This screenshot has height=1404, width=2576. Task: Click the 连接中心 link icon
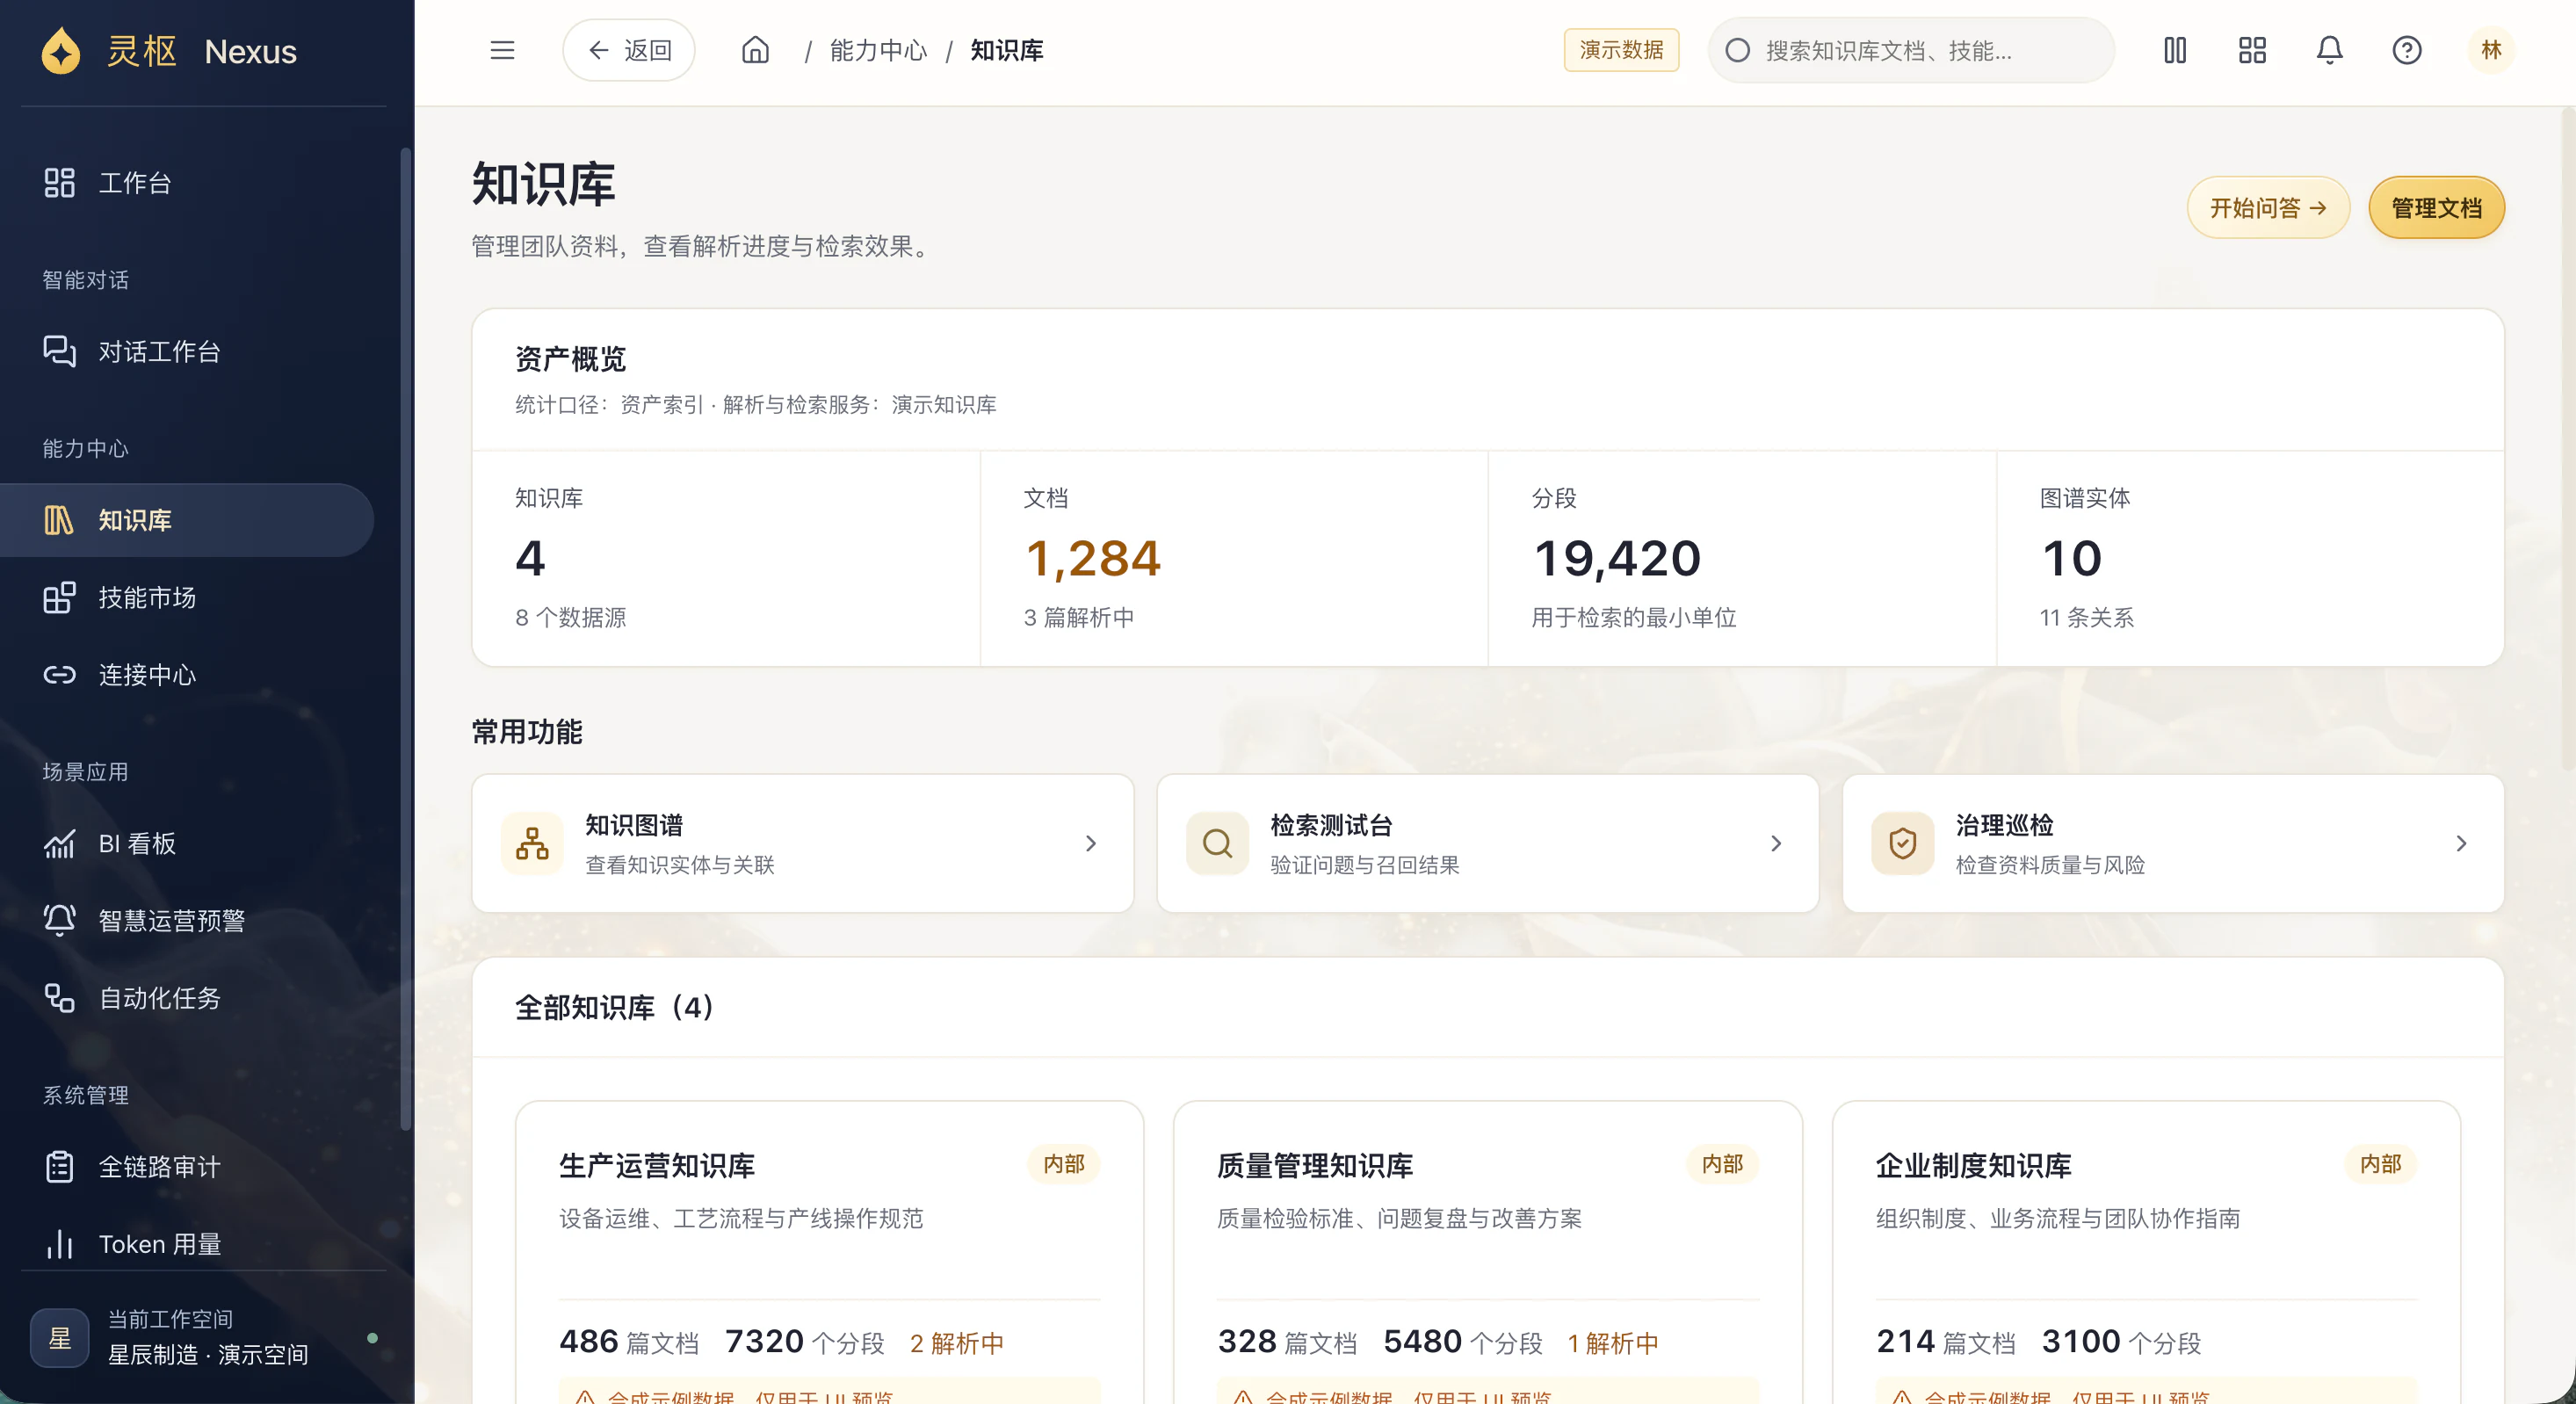tap(59, 675)
